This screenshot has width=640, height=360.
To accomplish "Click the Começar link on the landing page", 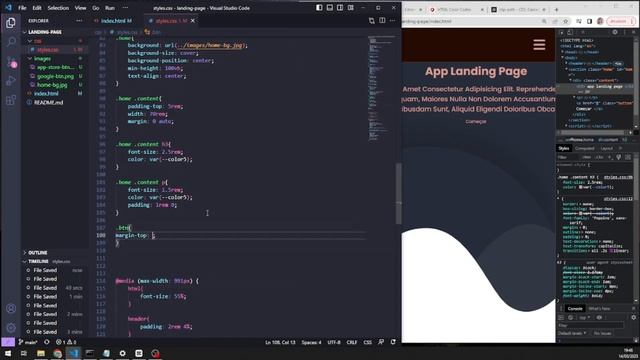I will tap(476, 121).
